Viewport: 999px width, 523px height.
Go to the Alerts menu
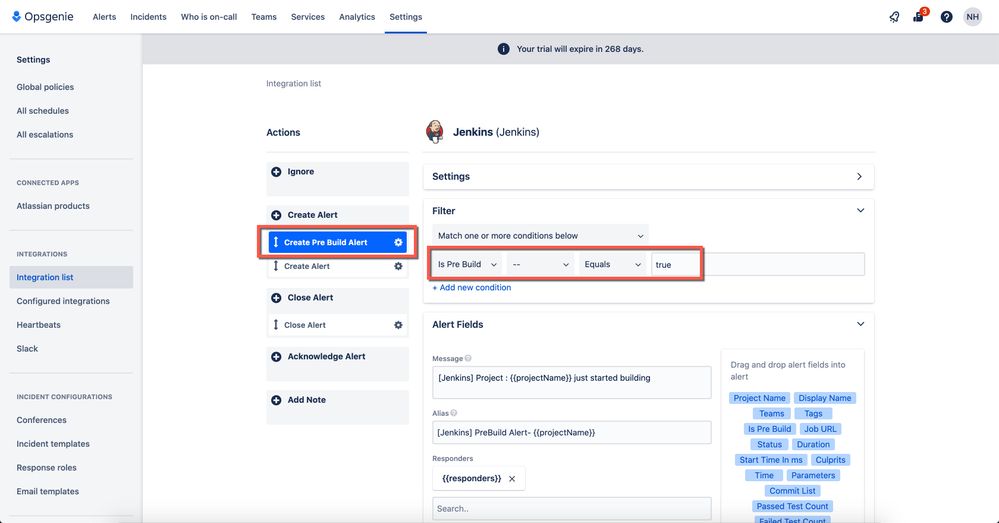click(104, 17)
